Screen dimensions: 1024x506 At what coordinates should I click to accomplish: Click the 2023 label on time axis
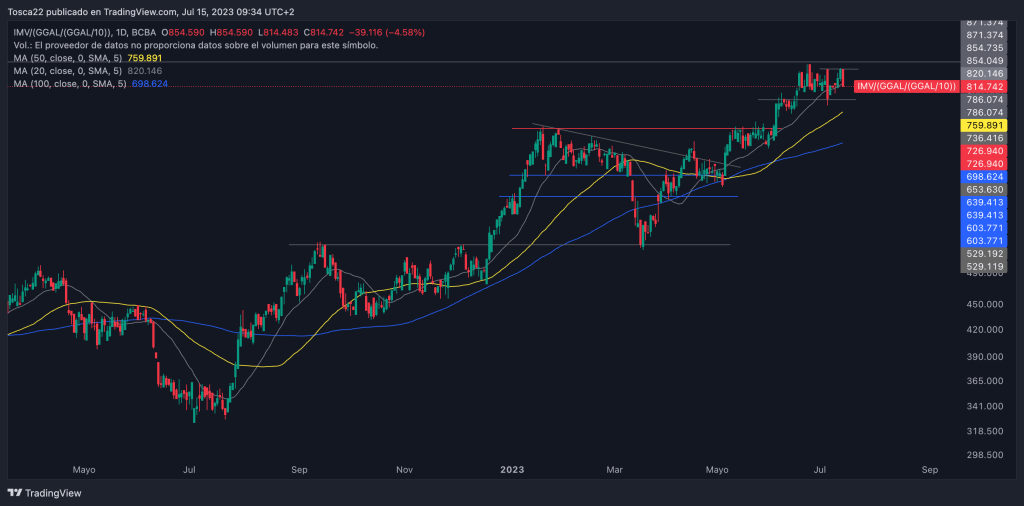(513, 468)
